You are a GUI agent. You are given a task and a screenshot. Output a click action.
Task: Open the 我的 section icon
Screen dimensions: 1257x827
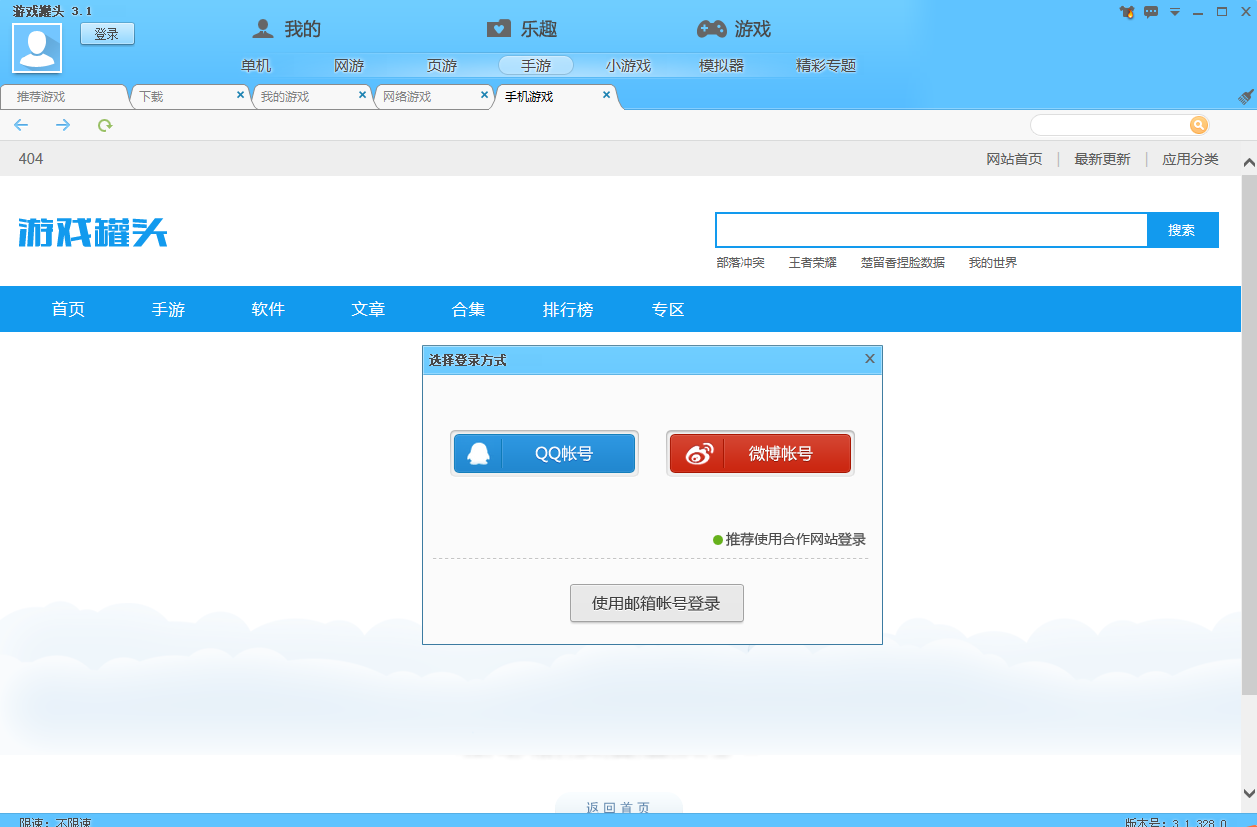[x=262, y=29]
